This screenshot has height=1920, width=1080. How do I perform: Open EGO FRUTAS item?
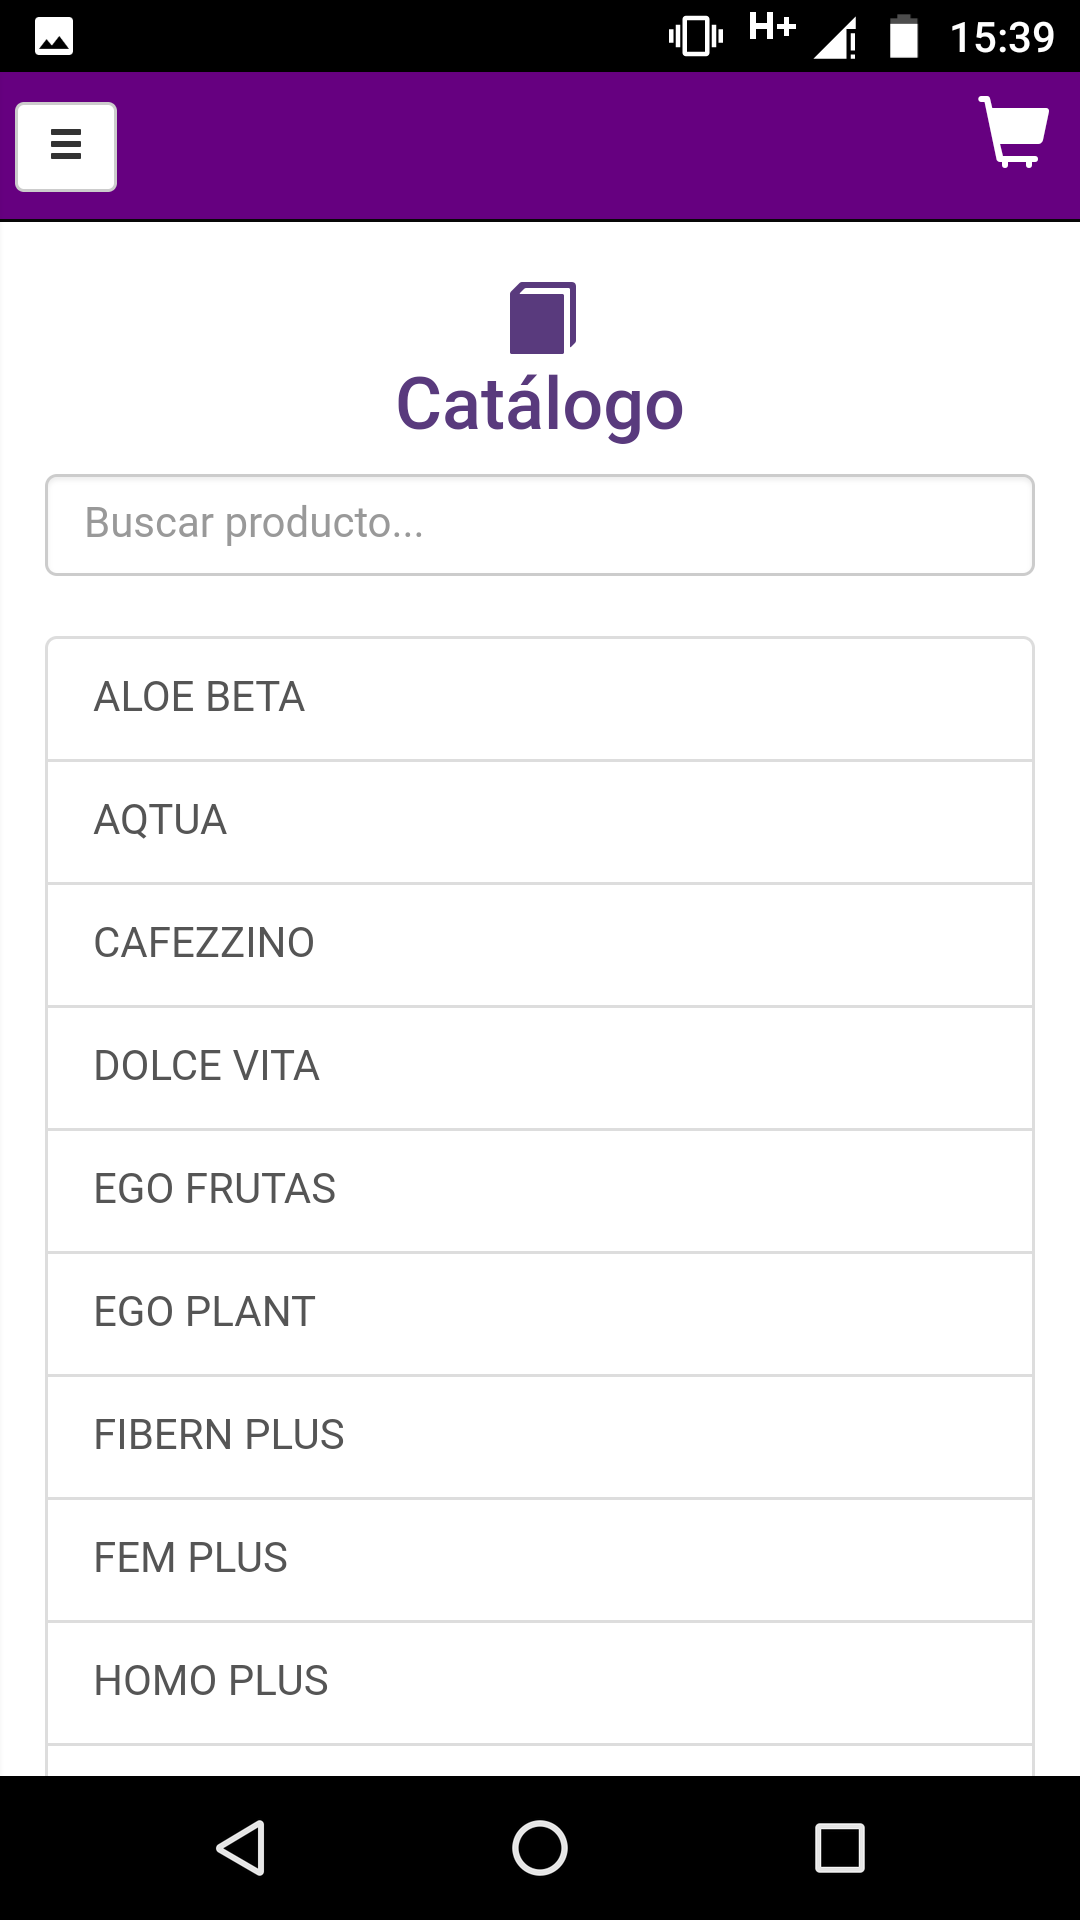(x=540, y=1191)
